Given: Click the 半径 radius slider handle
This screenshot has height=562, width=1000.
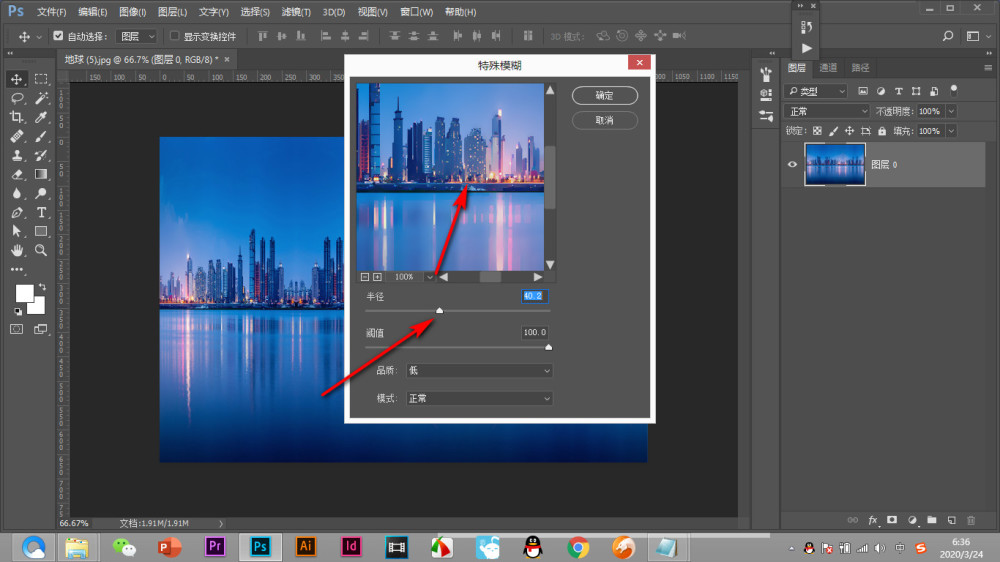Looking at the screenshot, I should [x=439, y=310].
